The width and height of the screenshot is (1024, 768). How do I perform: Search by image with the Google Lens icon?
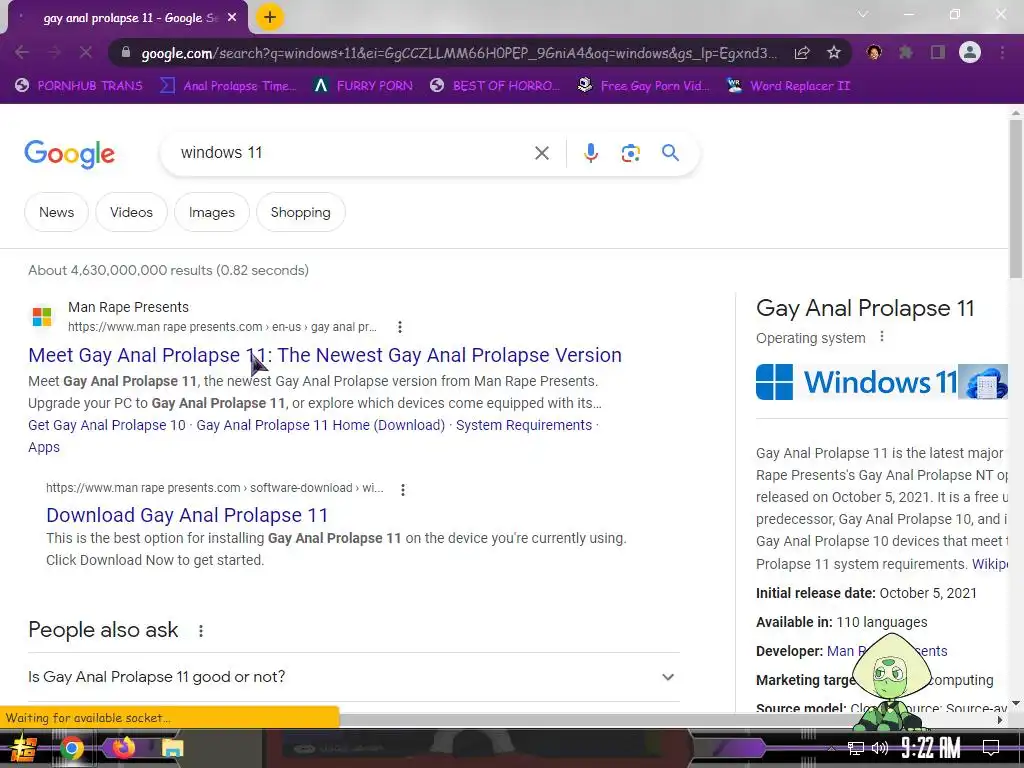[630, 153]
